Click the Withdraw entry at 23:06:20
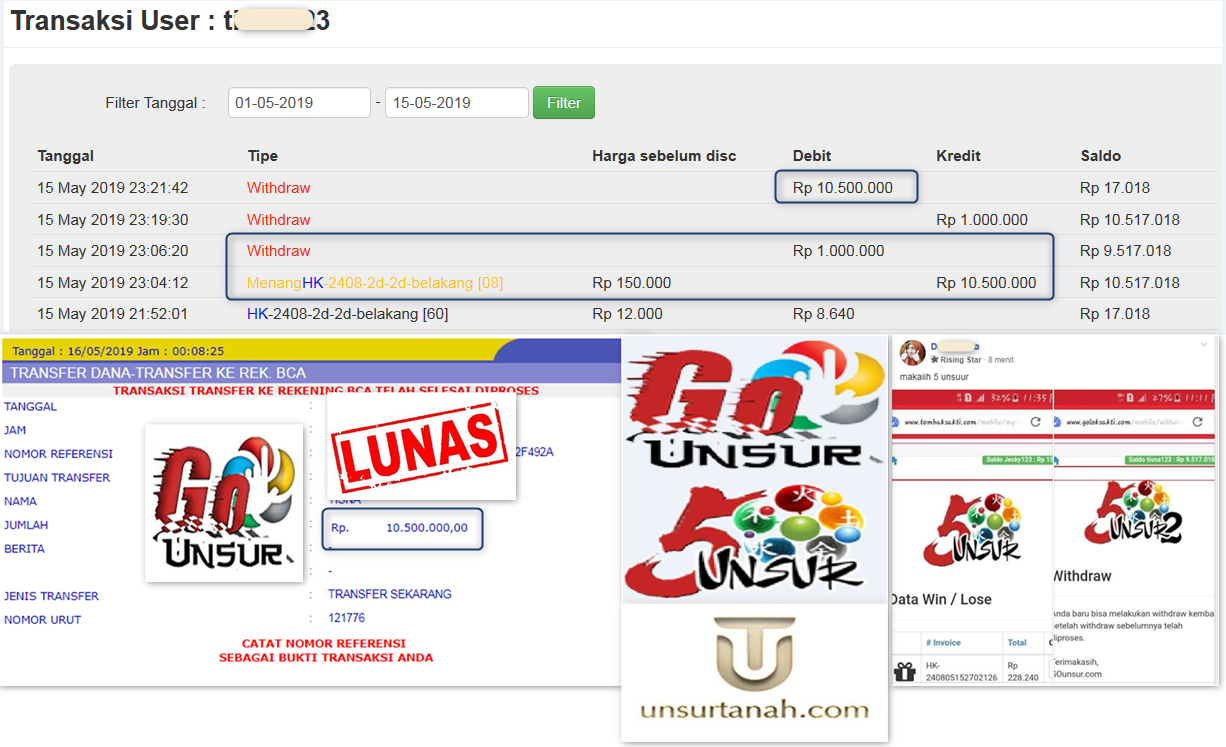Viewport: 1226px width, 747px height. pyautogui.click(x=279, y=251)
